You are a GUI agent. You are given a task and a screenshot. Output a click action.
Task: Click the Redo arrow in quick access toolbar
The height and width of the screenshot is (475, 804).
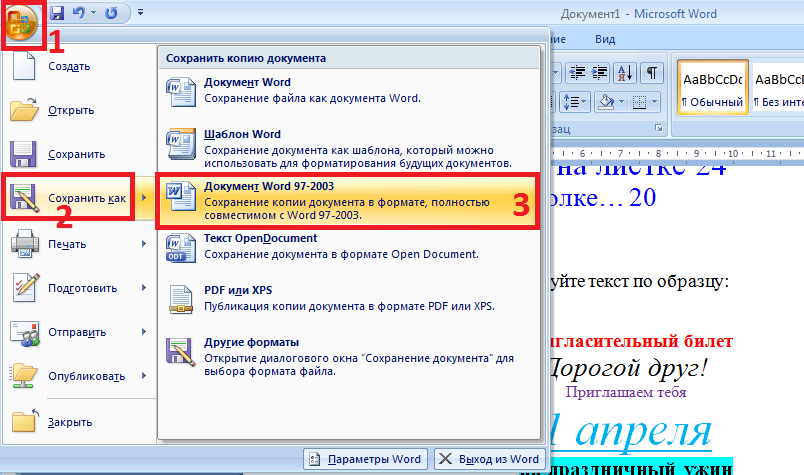111,13
